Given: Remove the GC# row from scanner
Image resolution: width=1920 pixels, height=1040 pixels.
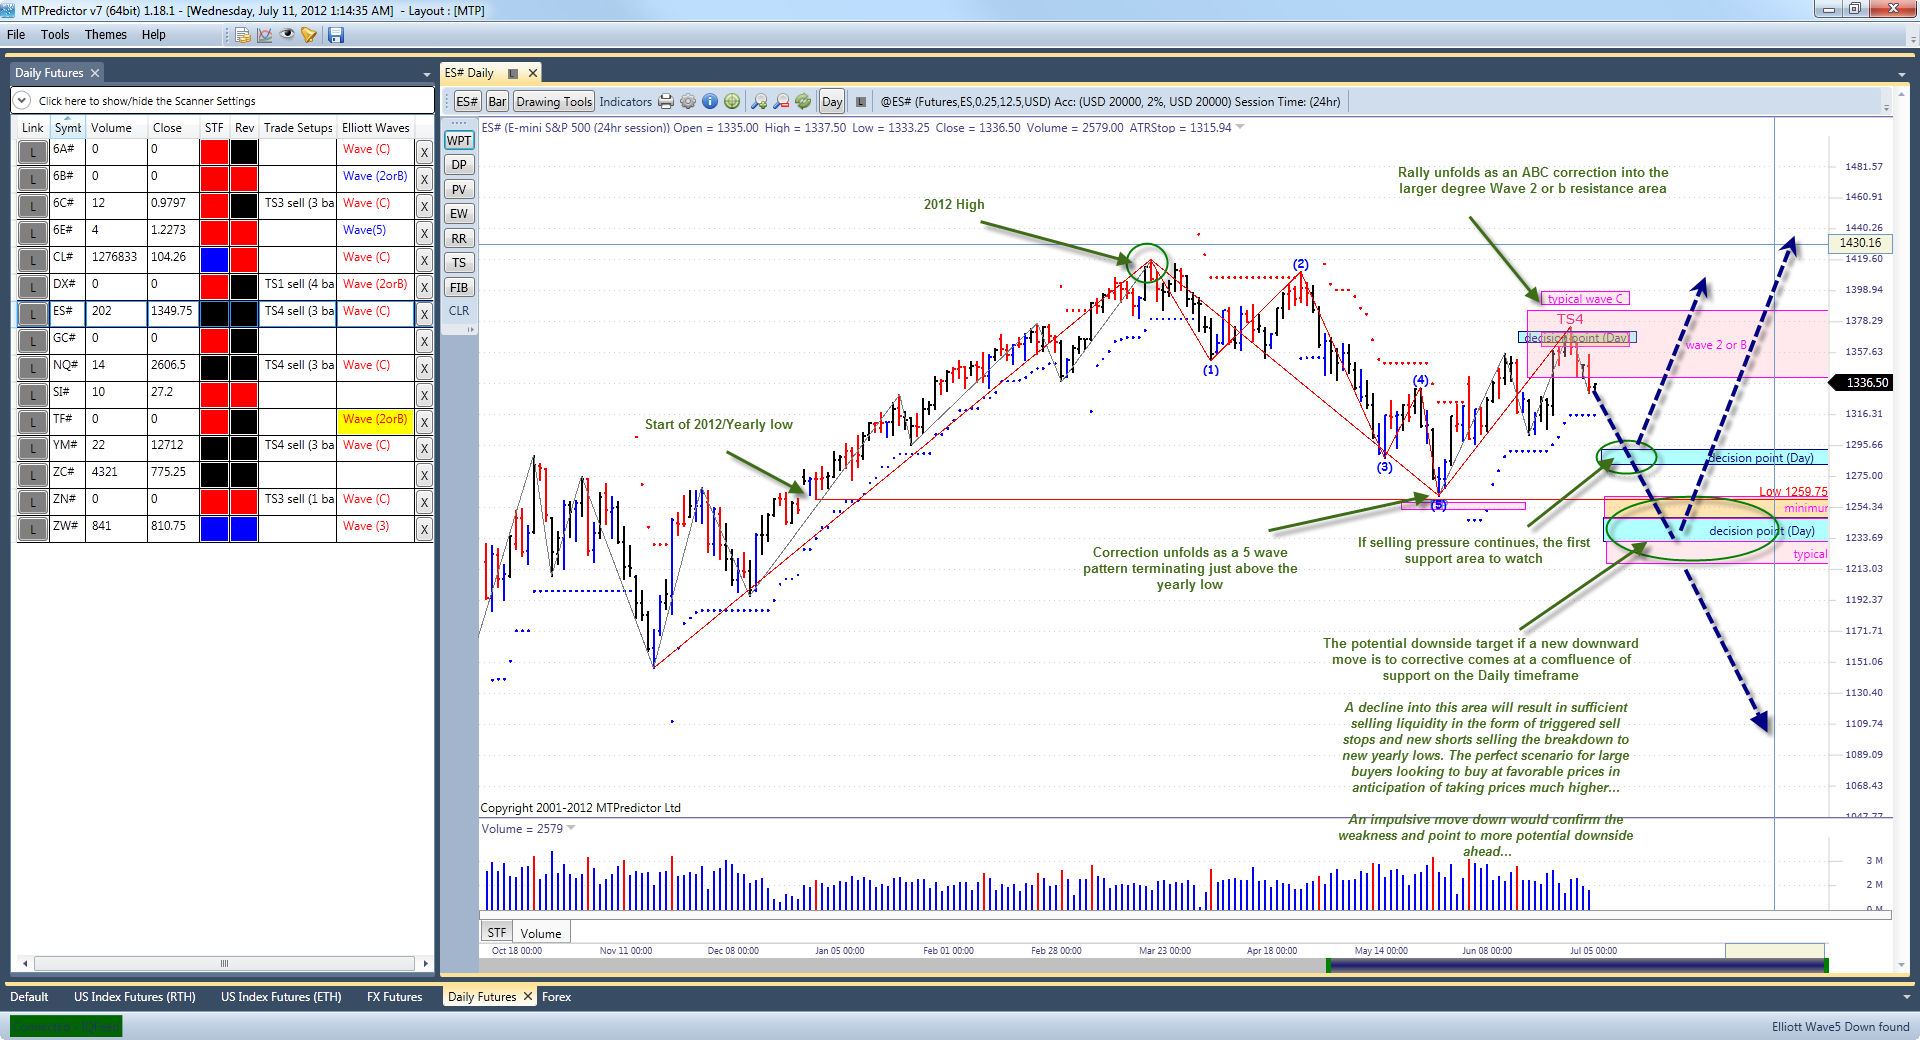Looking at the screenshot, I should [424, 341].
